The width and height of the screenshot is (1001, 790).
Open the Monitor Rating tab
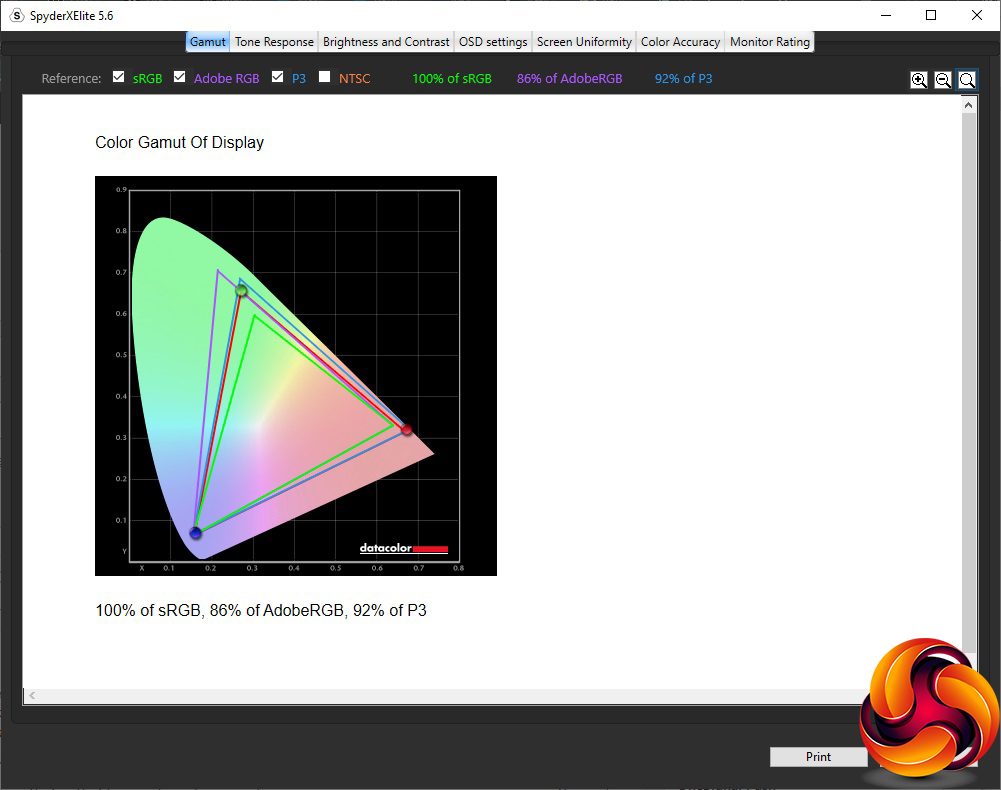(x=770, y=42)
